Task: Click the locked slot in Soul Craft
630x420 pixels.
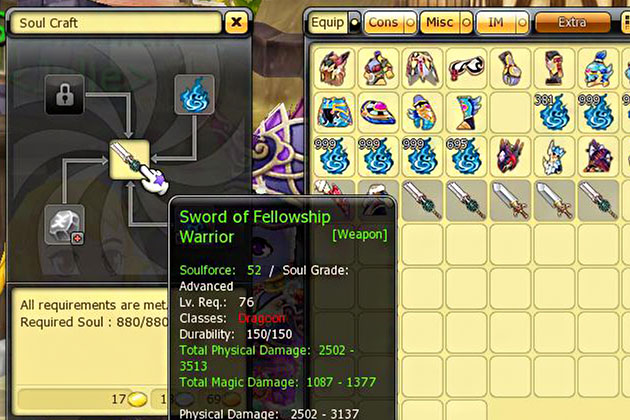Action: click(65, 95)
